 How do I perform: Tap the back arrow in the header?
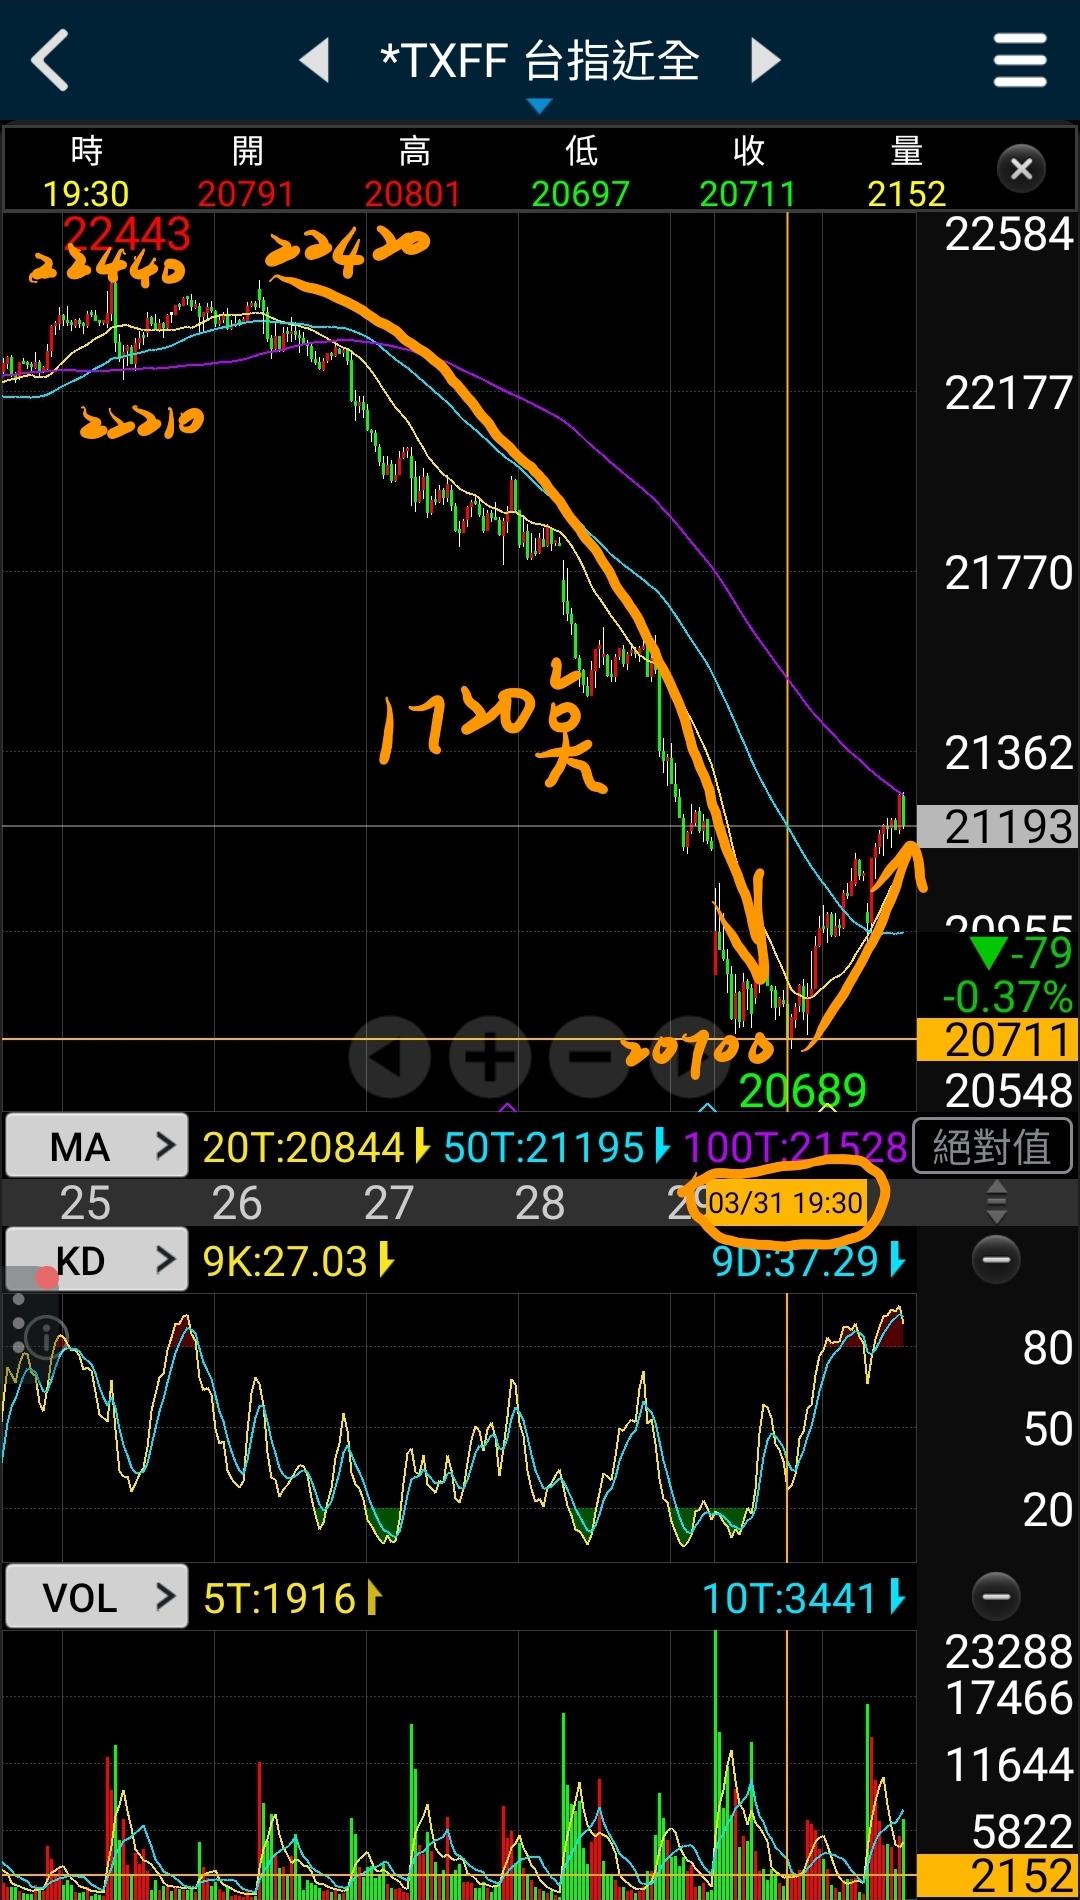pyautogui.click(x=50, y=60)
